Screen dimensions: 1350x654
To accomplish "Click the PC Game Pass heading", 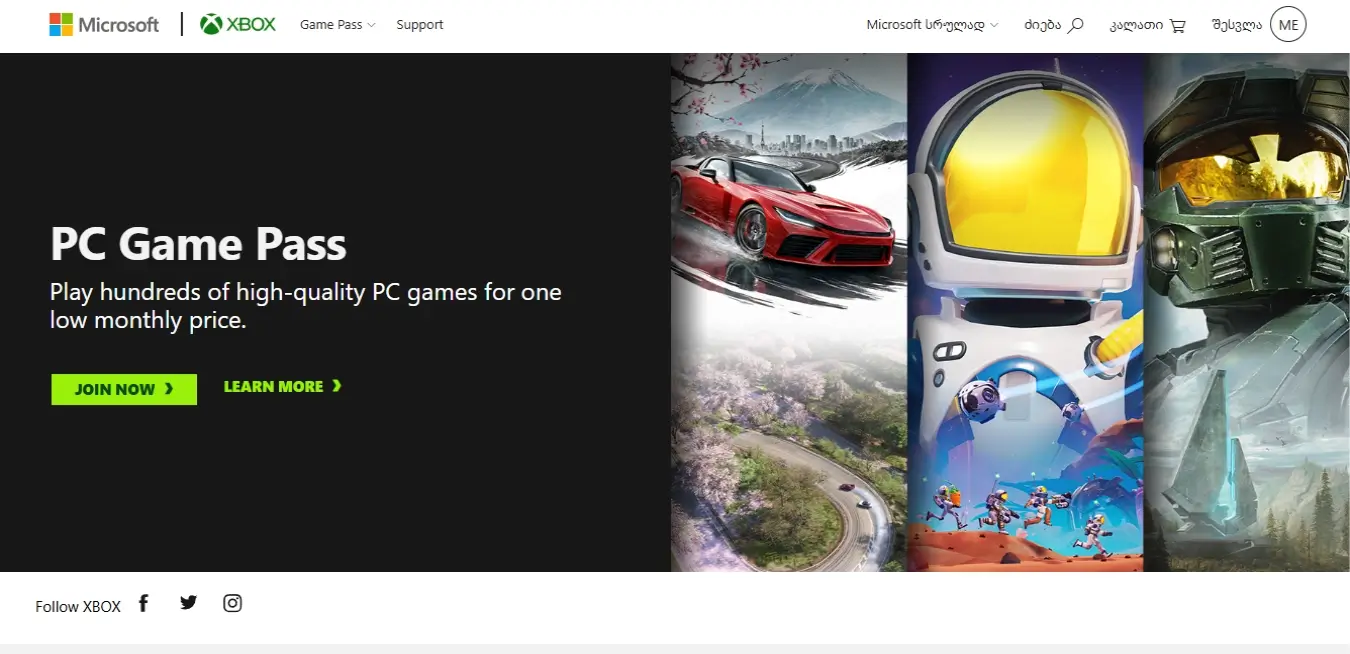I will (198, 243).
